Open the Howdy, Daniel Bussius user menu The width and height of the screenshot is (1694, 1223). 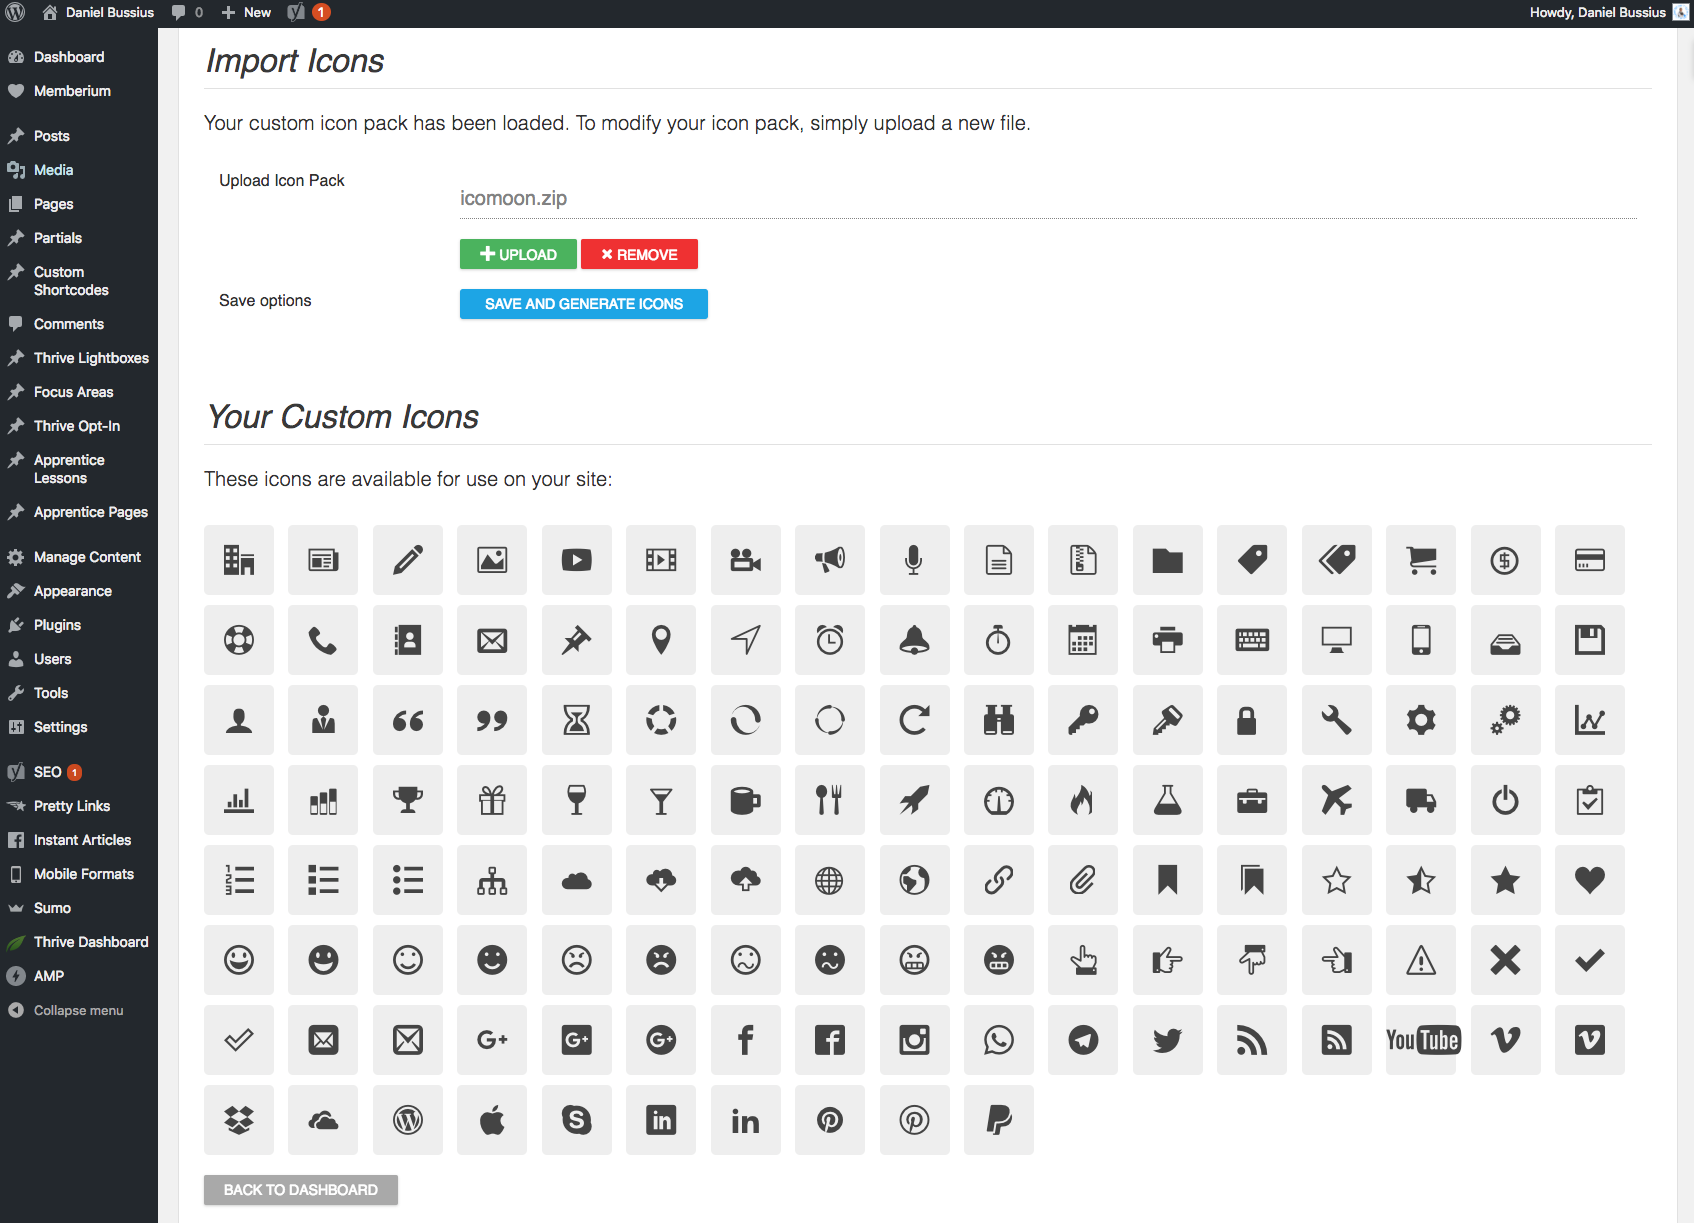point(1600,12)
